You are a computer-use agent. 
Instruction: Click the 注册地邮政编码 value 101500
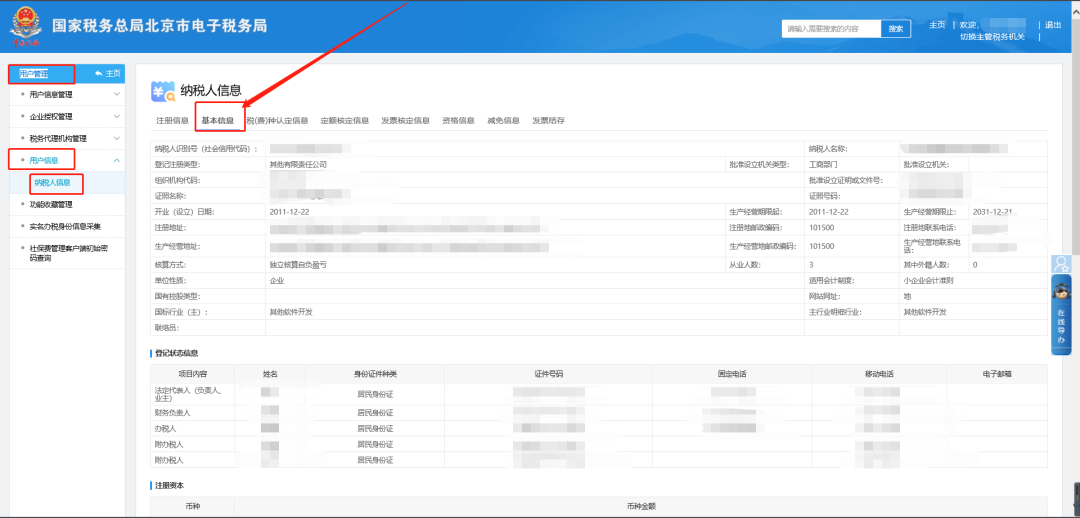(x=822, y=227)
